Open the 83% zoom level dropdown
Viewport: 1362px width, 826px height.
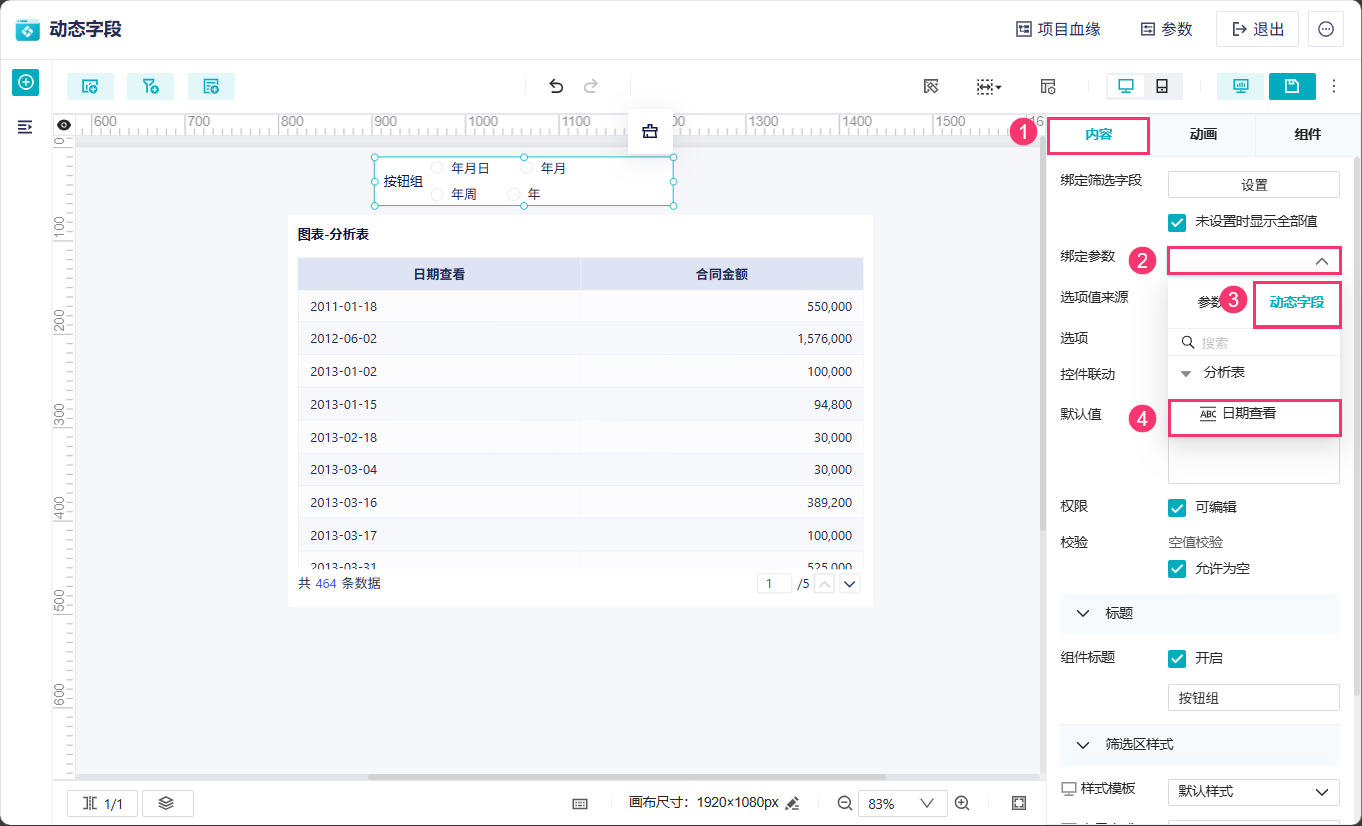pyautogui.click(x=901, y=803)
